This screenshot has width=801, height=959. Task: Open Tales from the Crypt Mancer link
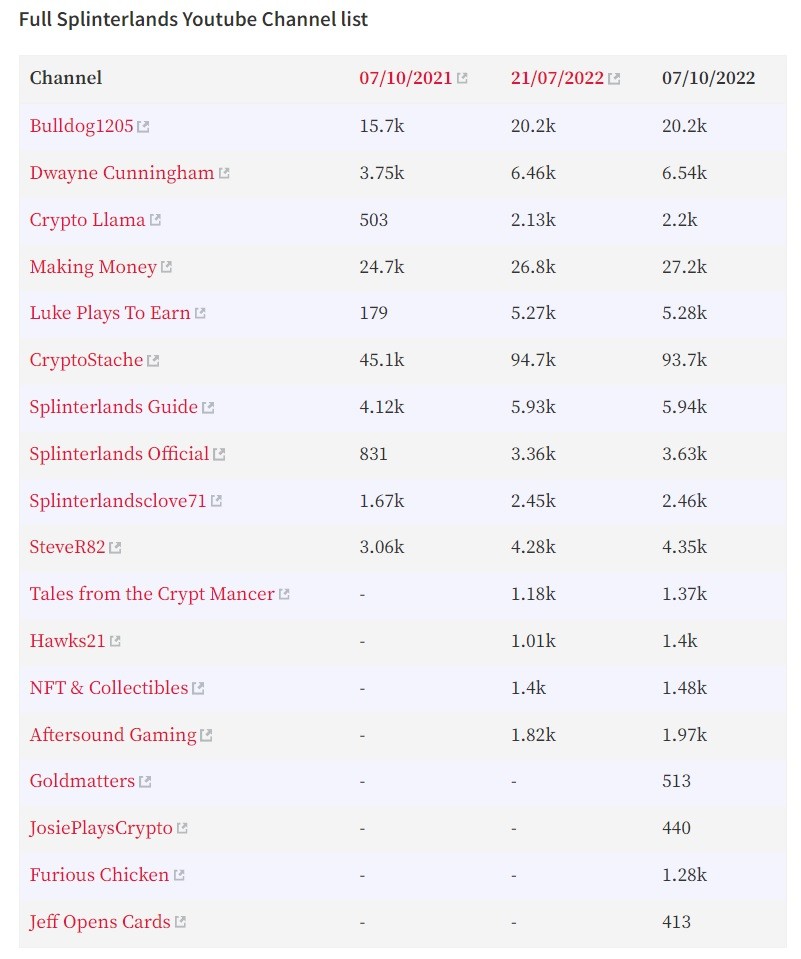152,594
